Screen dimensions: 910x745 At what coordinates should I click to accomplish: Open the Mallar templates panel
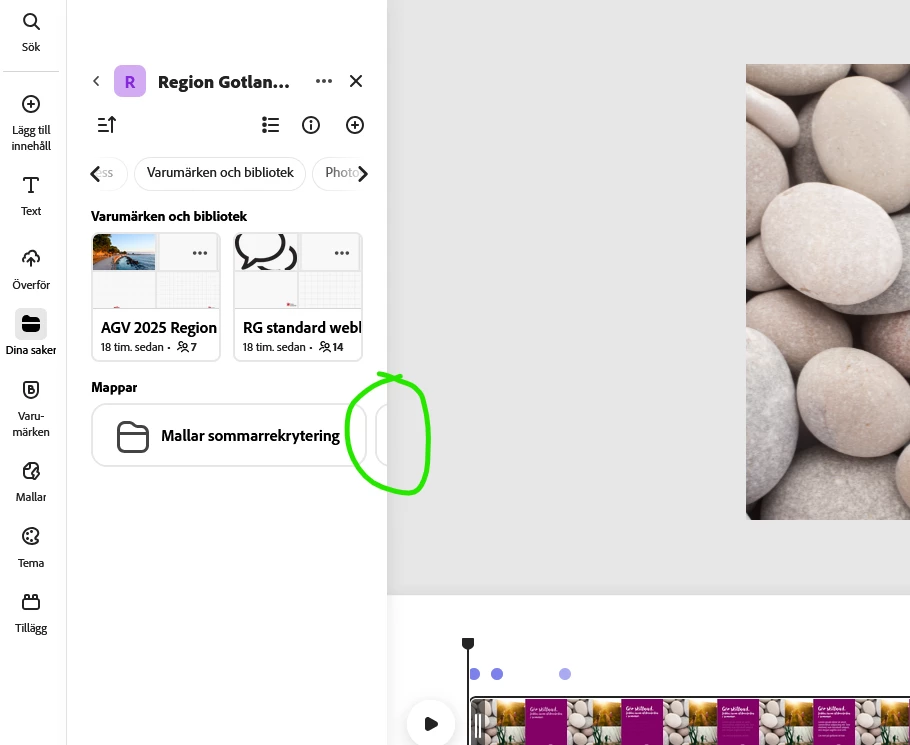click(31, 482)
